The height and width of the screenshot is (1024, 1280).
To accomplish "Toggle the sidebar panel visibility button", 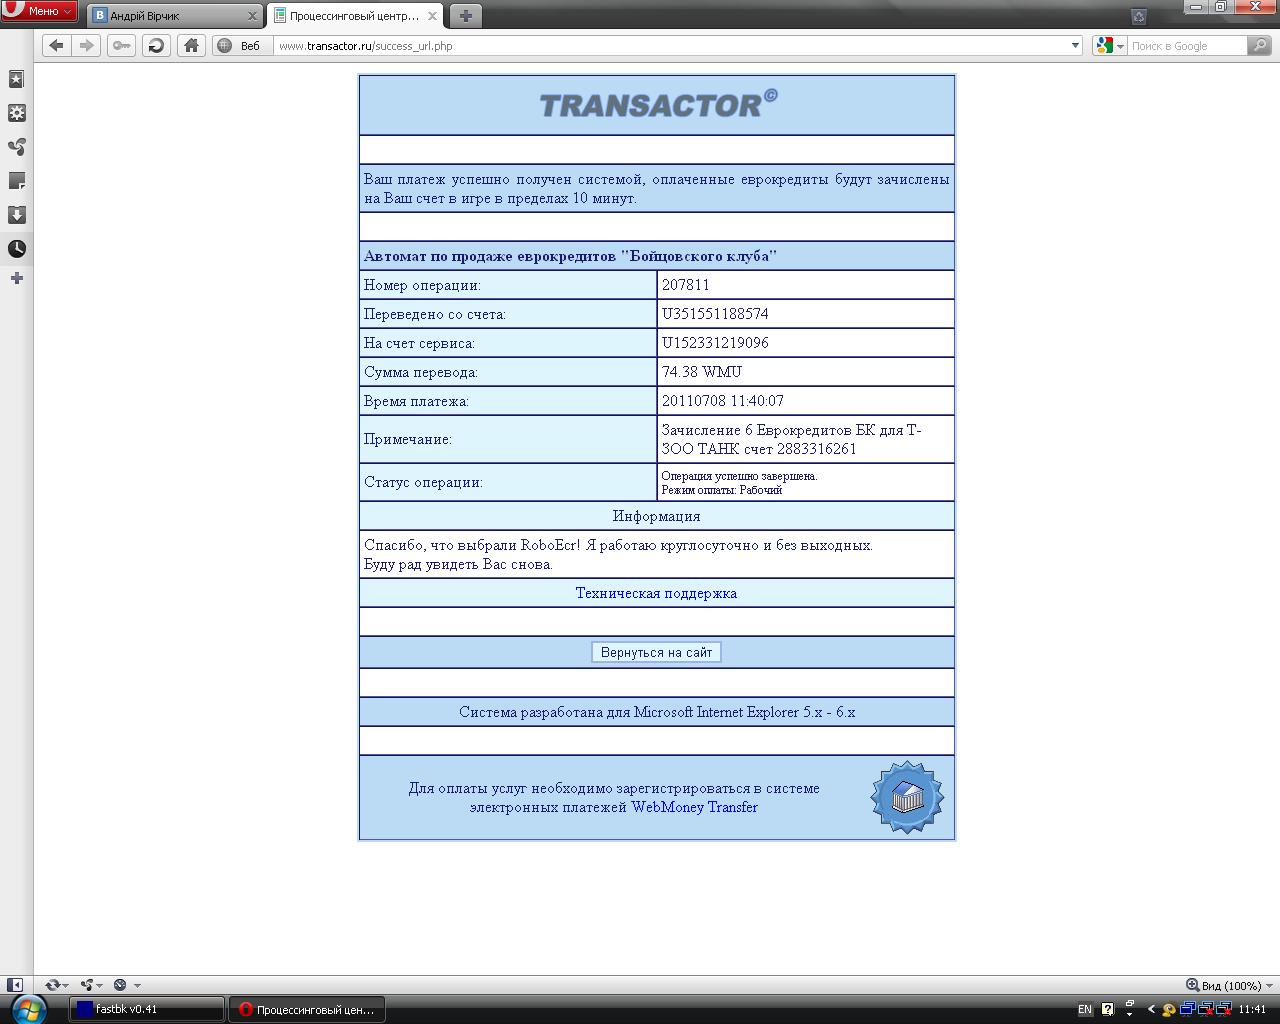I will coord(15,985).
